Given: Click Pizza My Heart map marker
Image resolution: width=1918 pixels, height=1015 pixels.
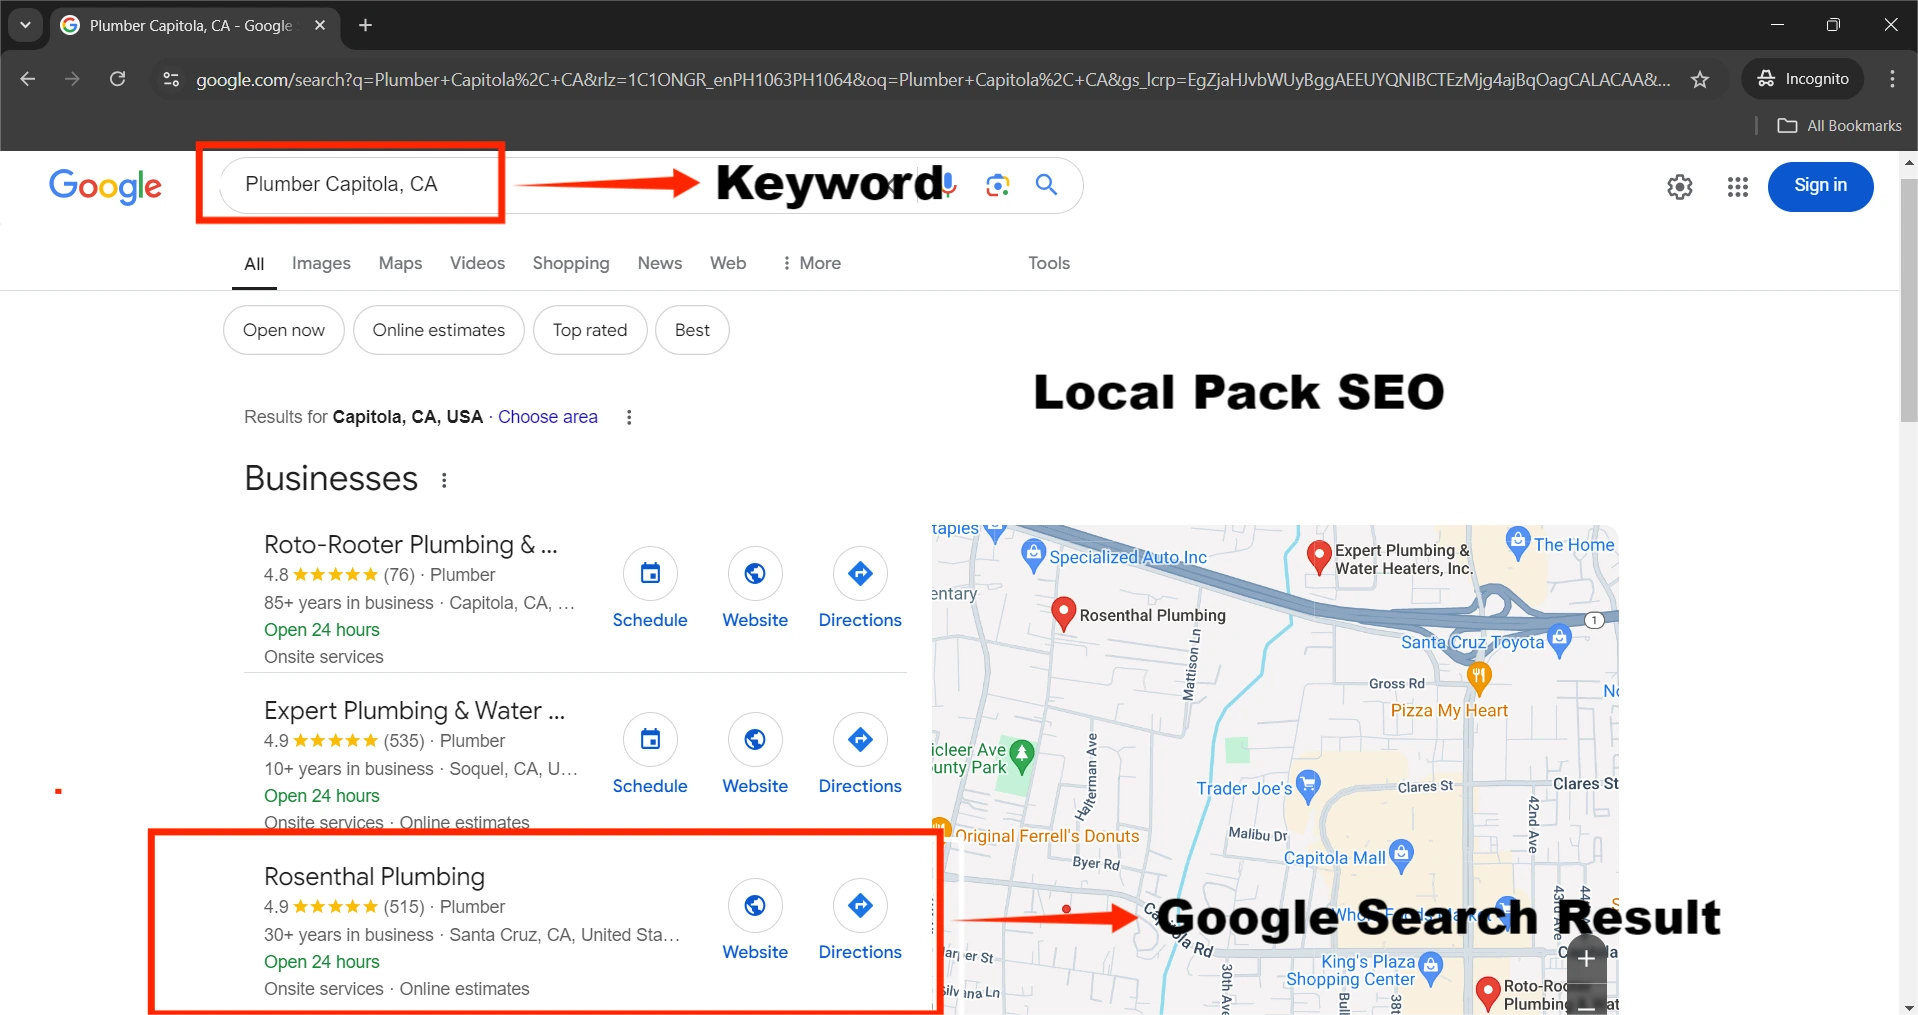Looking at the screenshot, I should click(1479, 678).
